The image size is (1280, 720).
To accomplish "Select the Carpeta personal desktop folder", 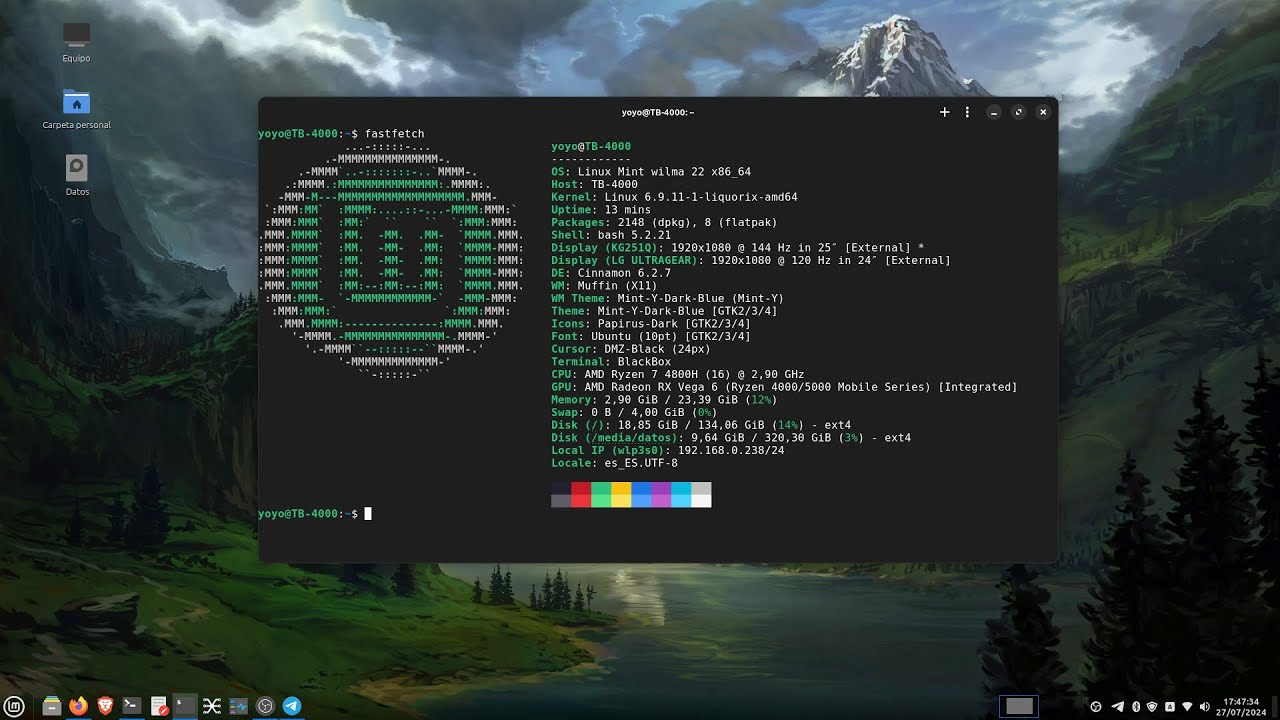I will [76, 110].
